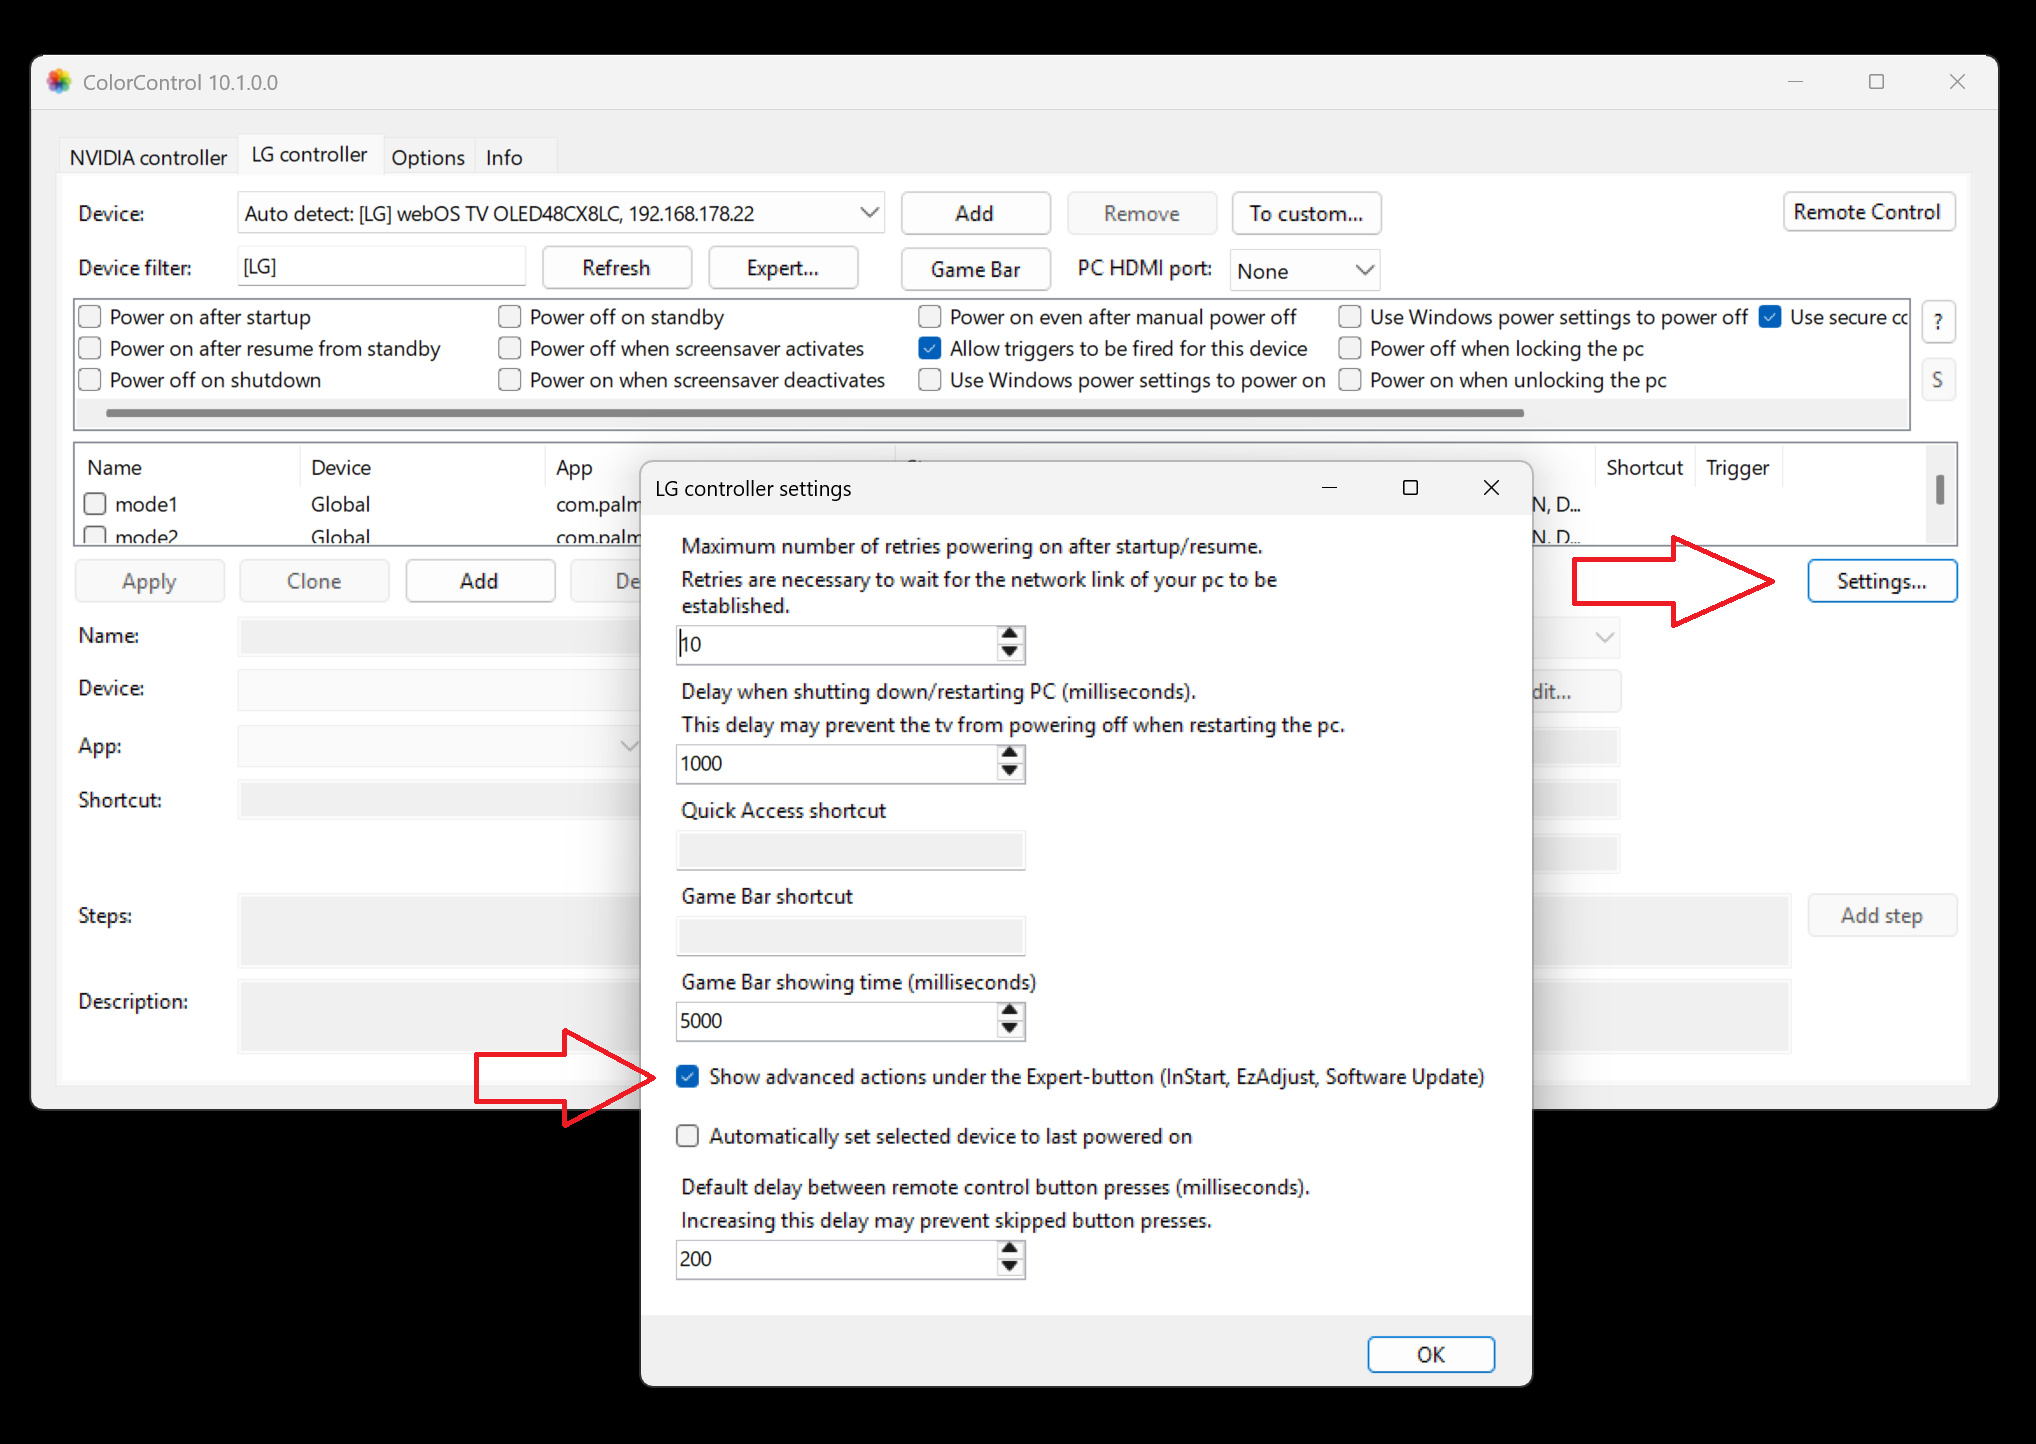Click the Game Bar button
The image size is (2036, 1444).
pyautogui.click(x=975, y=268)
